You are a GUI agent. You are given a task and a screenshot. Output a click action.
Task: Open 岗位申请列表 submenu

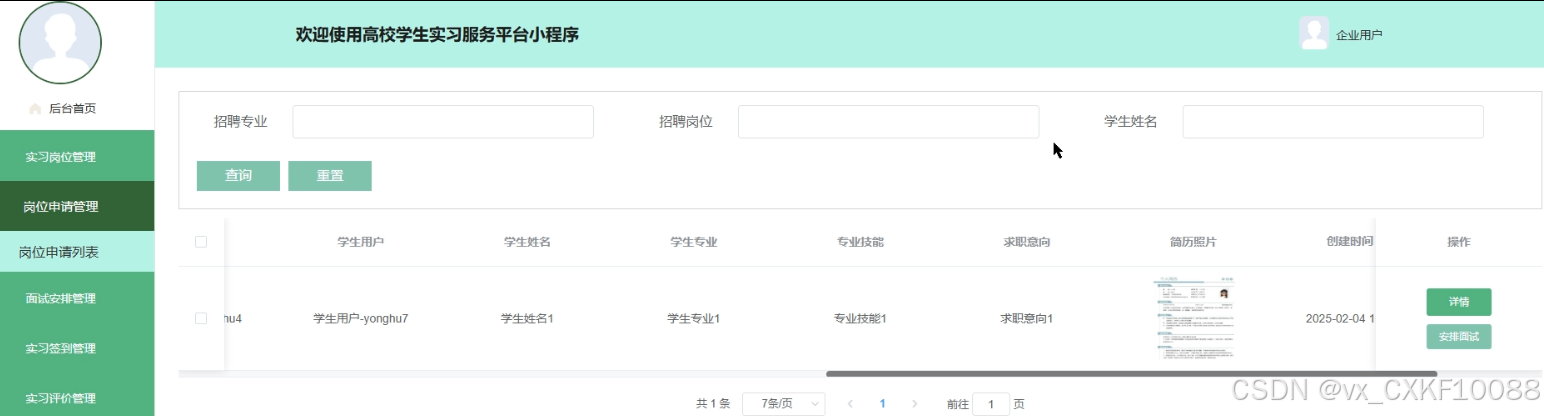tap(77, 252)
